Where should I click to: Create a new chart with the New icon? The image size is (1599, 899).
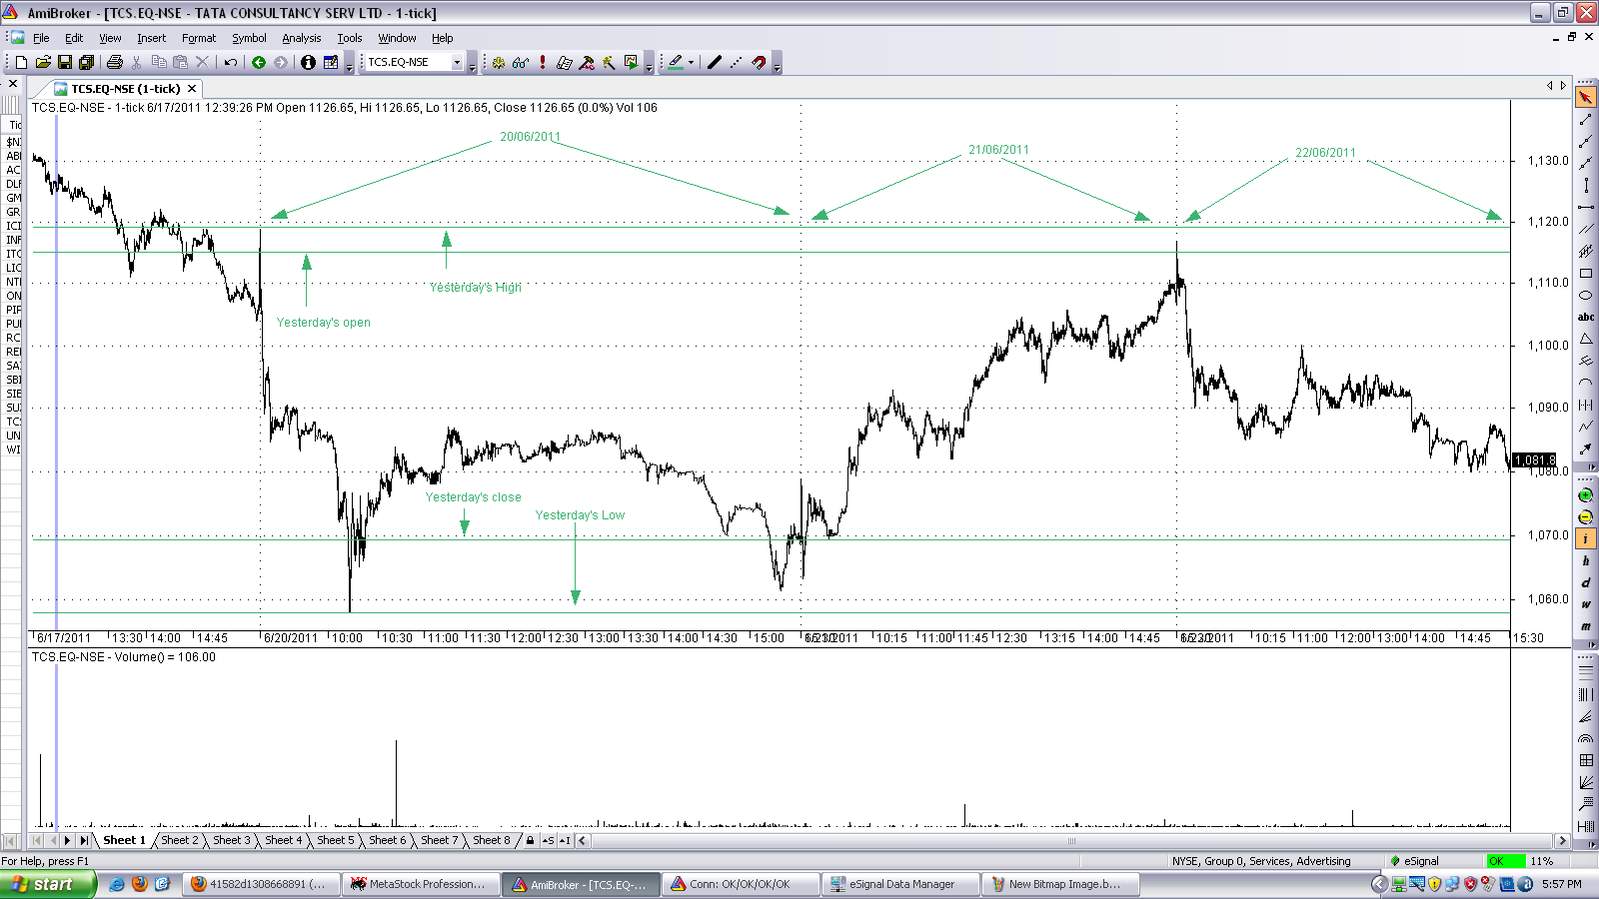[x=21, y=62]
